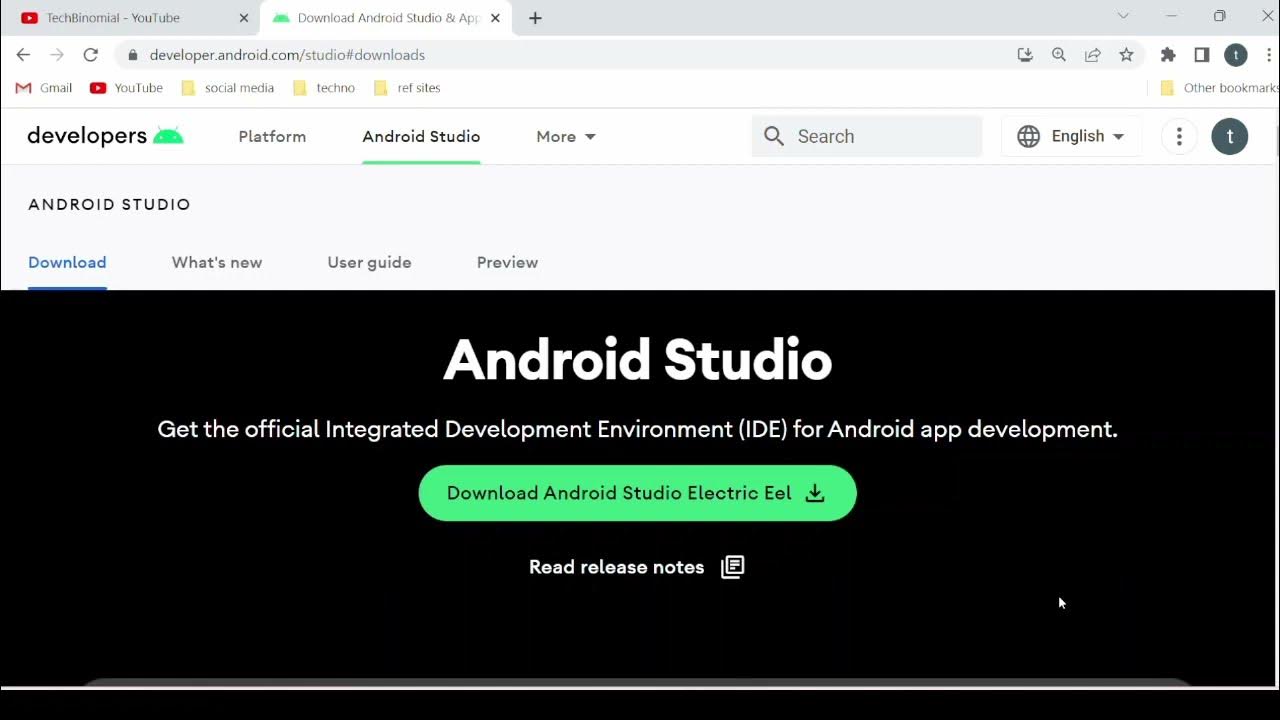This screenshot has height=720, width=1280.
Task: Close the Download Android Studio tab
Action: pos(495,18)
